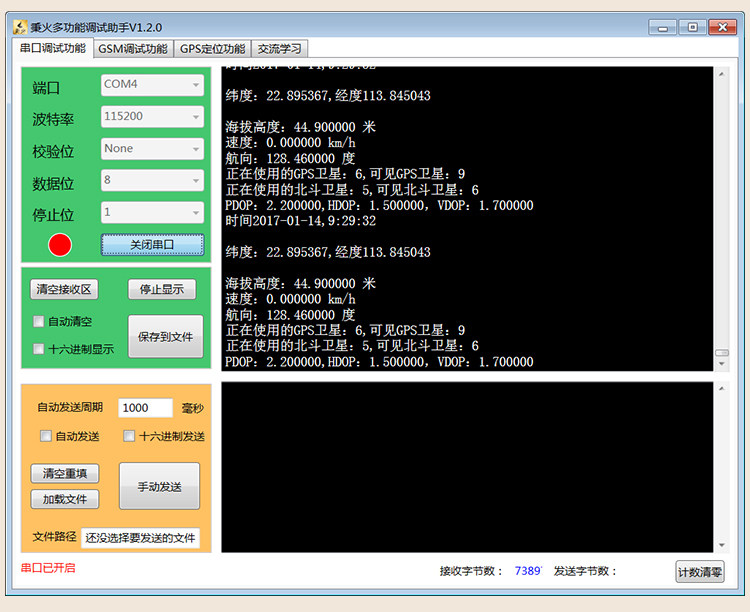Open the 校验位 None dropdown

152,149
